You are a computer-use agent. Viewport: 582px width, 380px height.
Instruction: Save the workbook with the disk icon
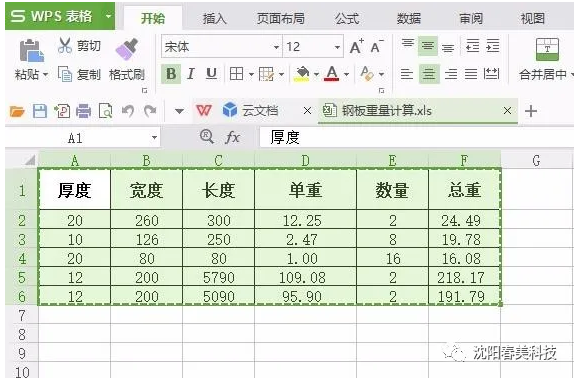click(40, 111)
